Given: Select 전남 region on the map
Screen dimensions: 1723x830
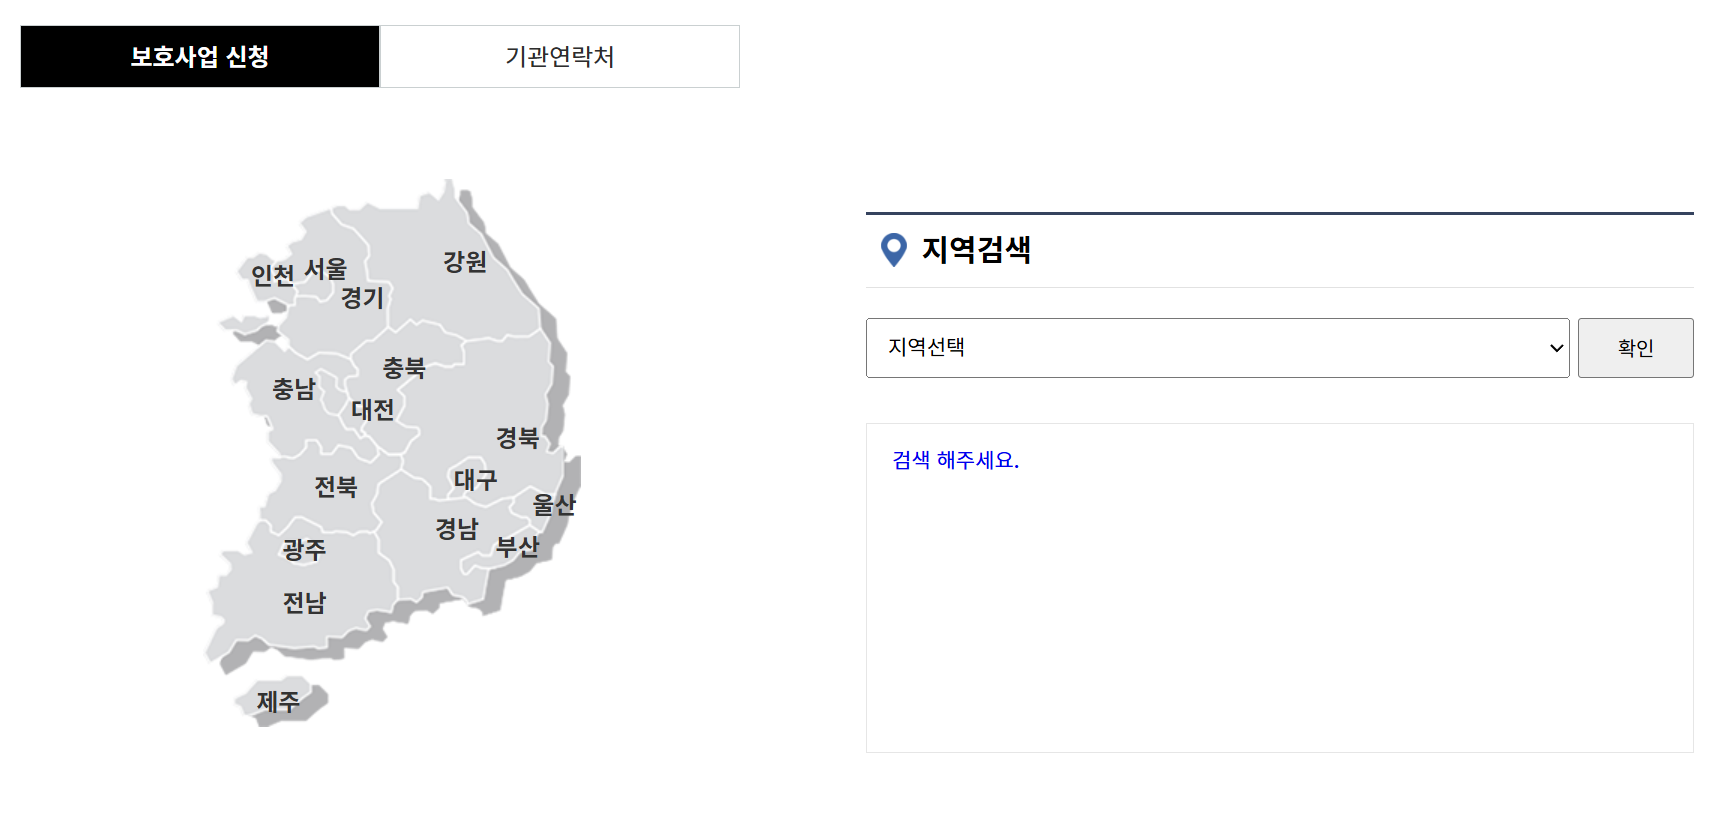Looking at the screenshot, I should coord(304,603).
